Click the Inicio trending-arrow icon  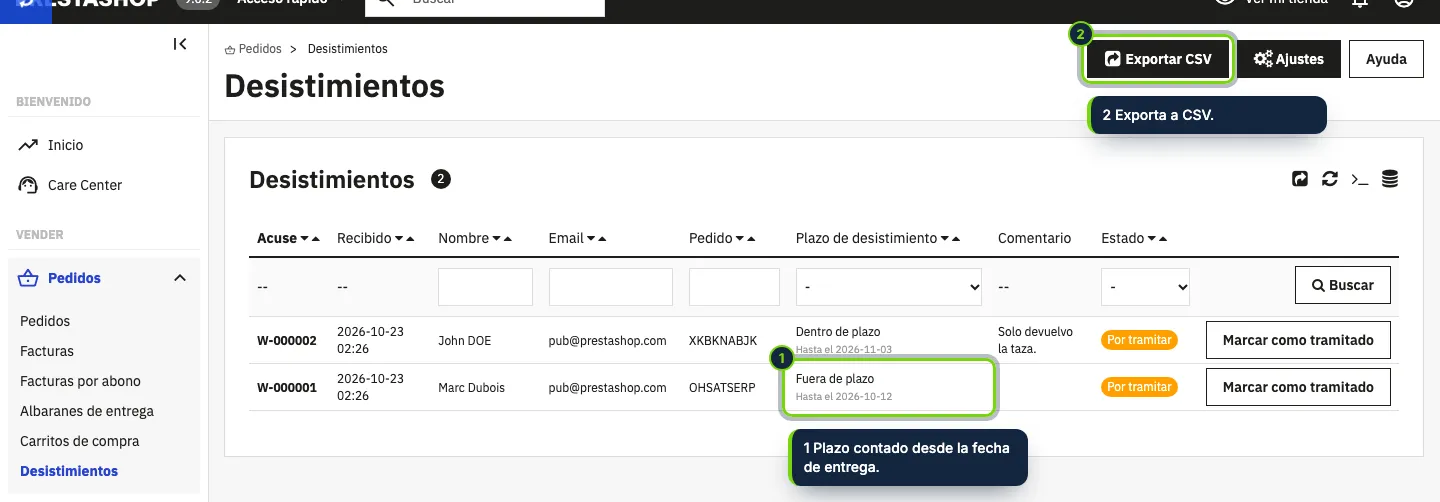coord(28,145)
